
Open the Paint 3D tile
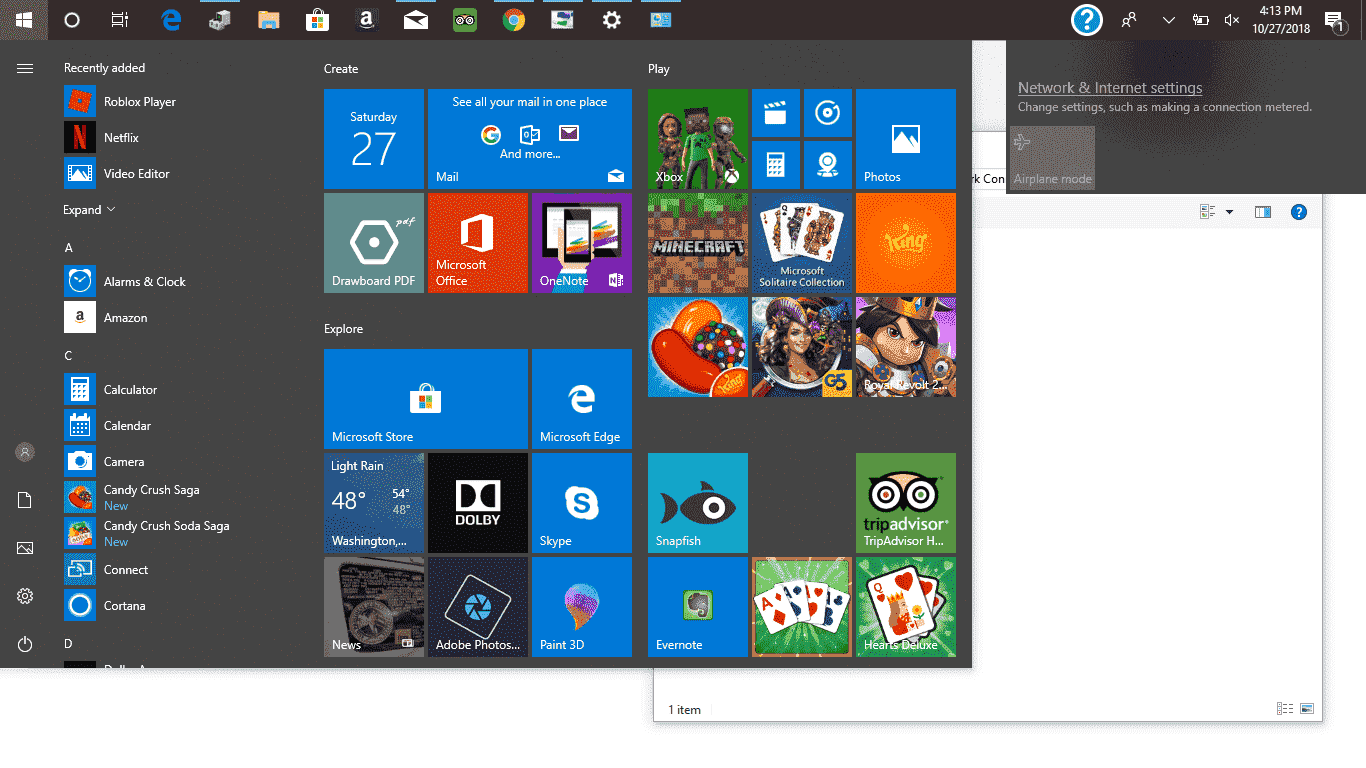(x=582, y=607)
